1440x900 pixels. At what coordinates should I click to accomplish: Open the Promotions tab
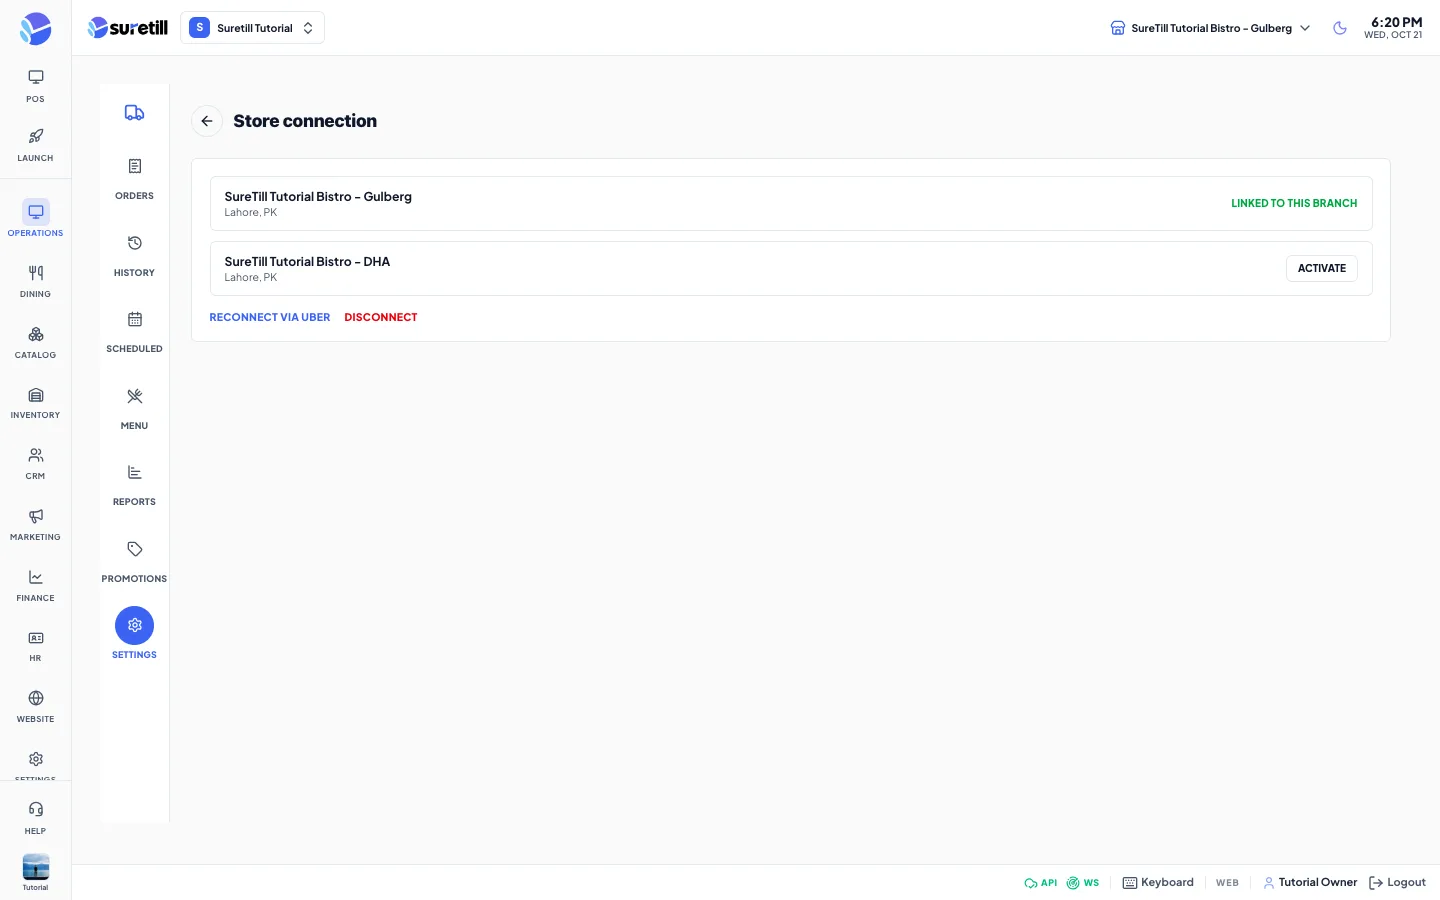click(134, 561)
